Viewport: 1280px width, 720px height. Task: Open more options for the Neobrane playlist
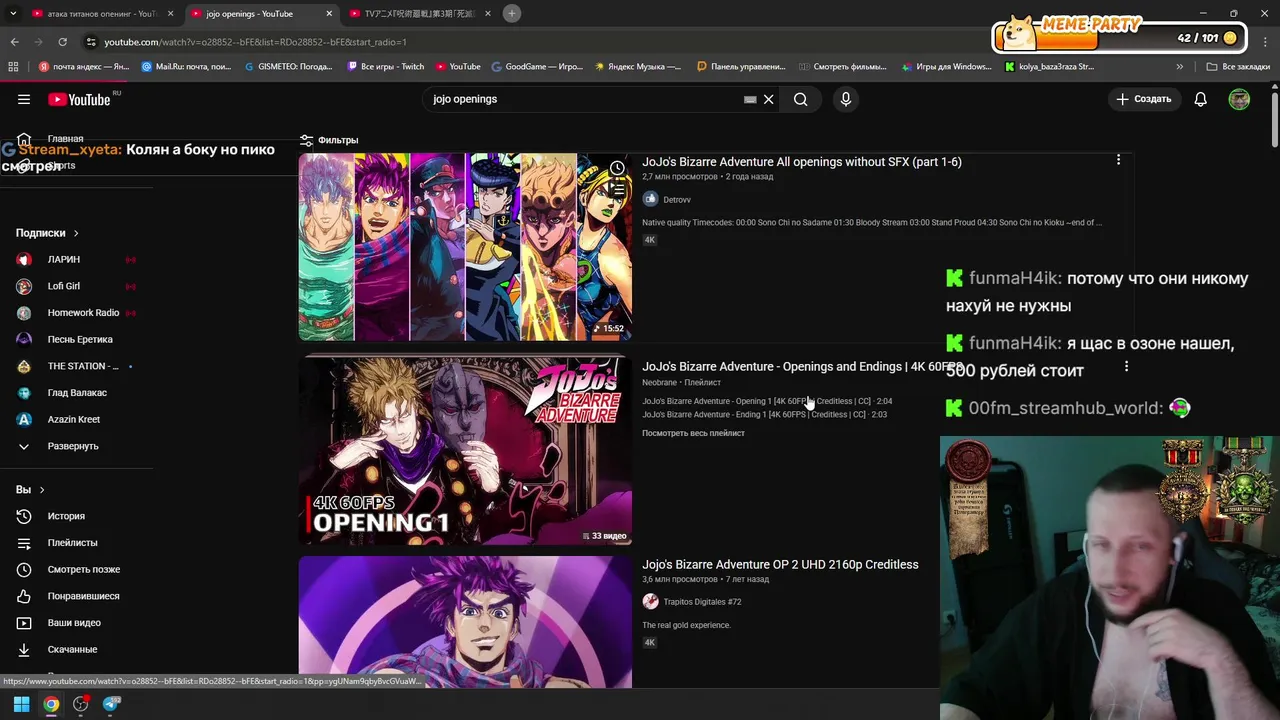[x=1126, y=367]
